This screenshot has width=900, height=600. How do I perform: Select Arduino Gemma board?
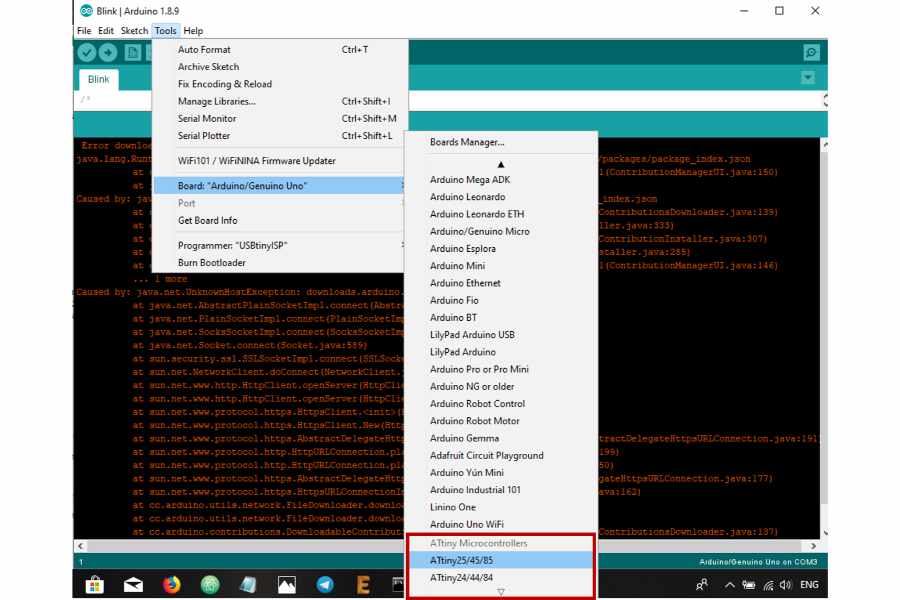point(501,438)
